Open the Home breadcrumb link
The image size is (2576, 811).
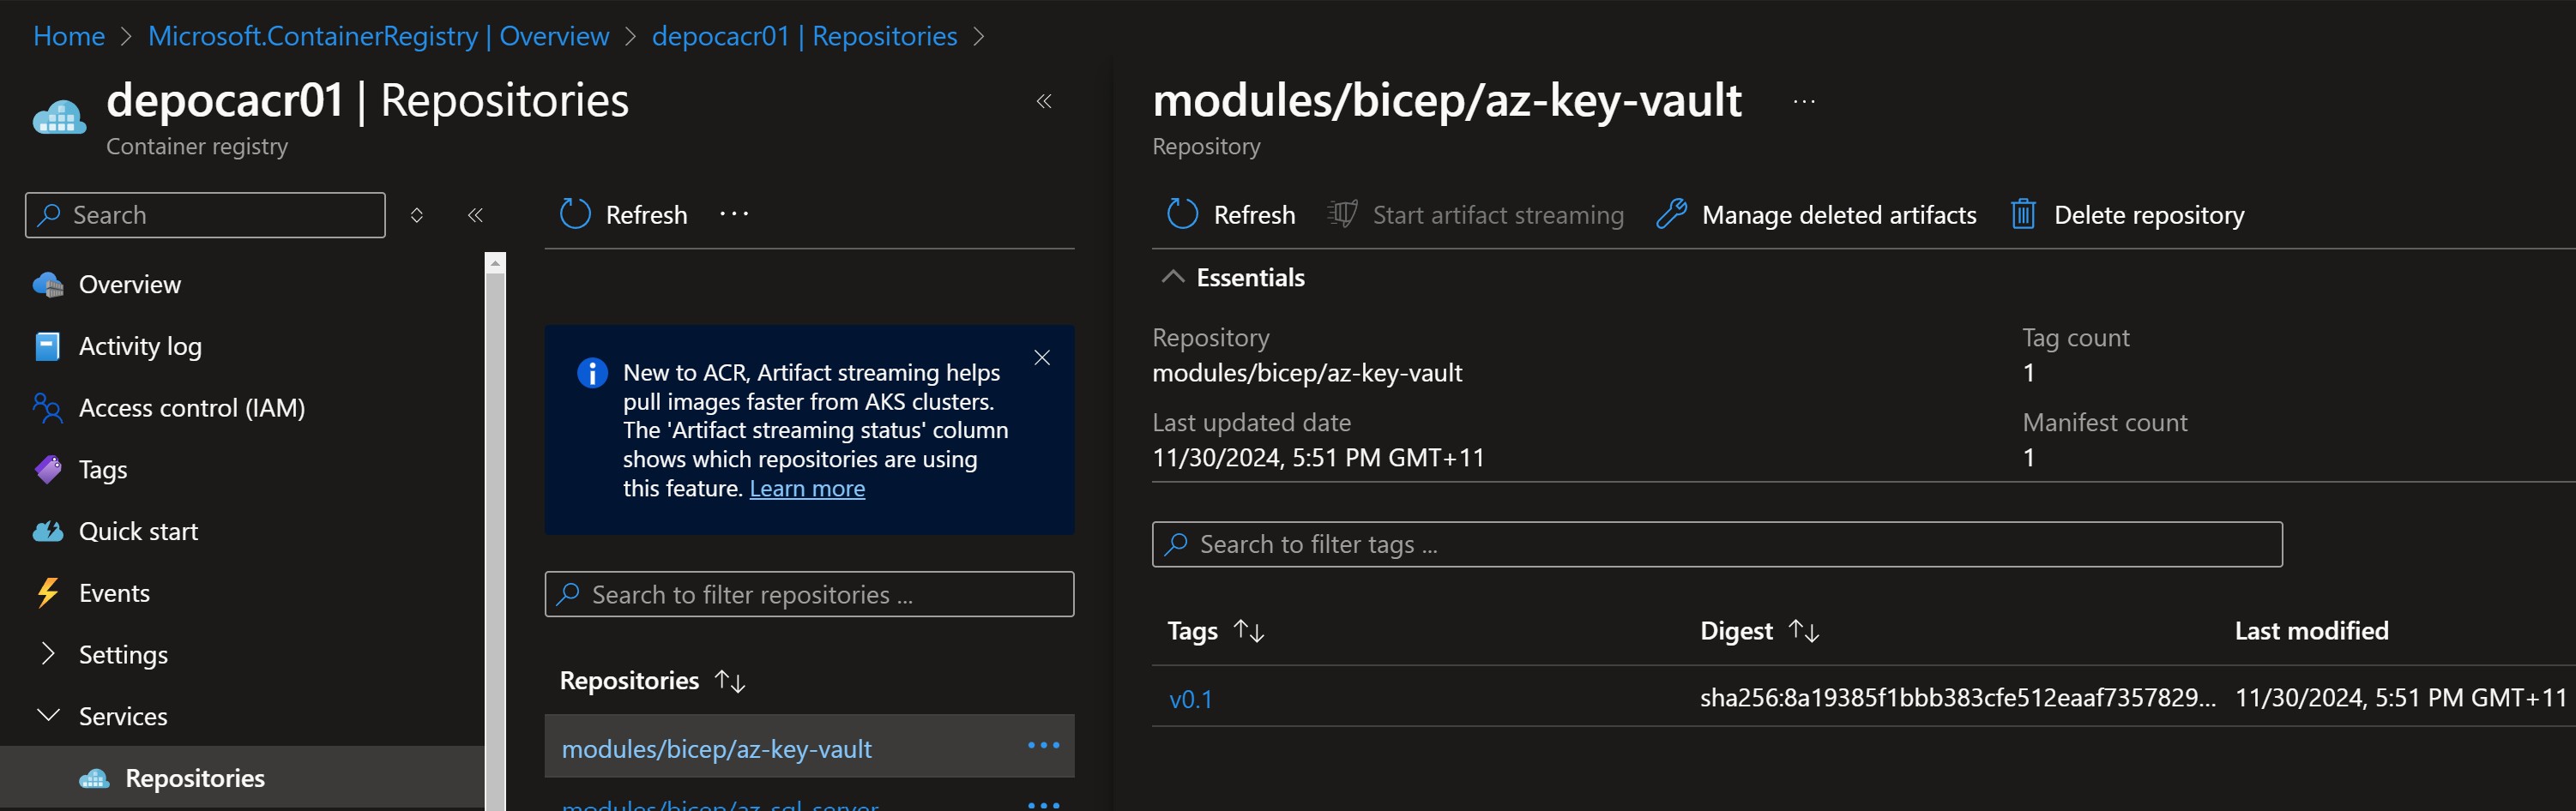[69, 36]
